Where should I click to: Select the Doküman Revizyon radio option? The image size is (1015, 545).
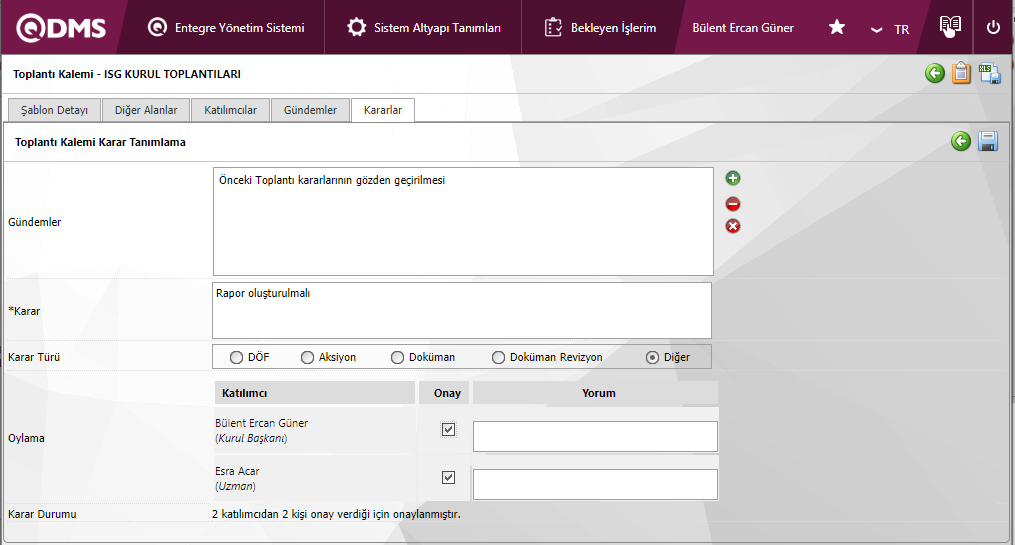click(x=498, y=357)
